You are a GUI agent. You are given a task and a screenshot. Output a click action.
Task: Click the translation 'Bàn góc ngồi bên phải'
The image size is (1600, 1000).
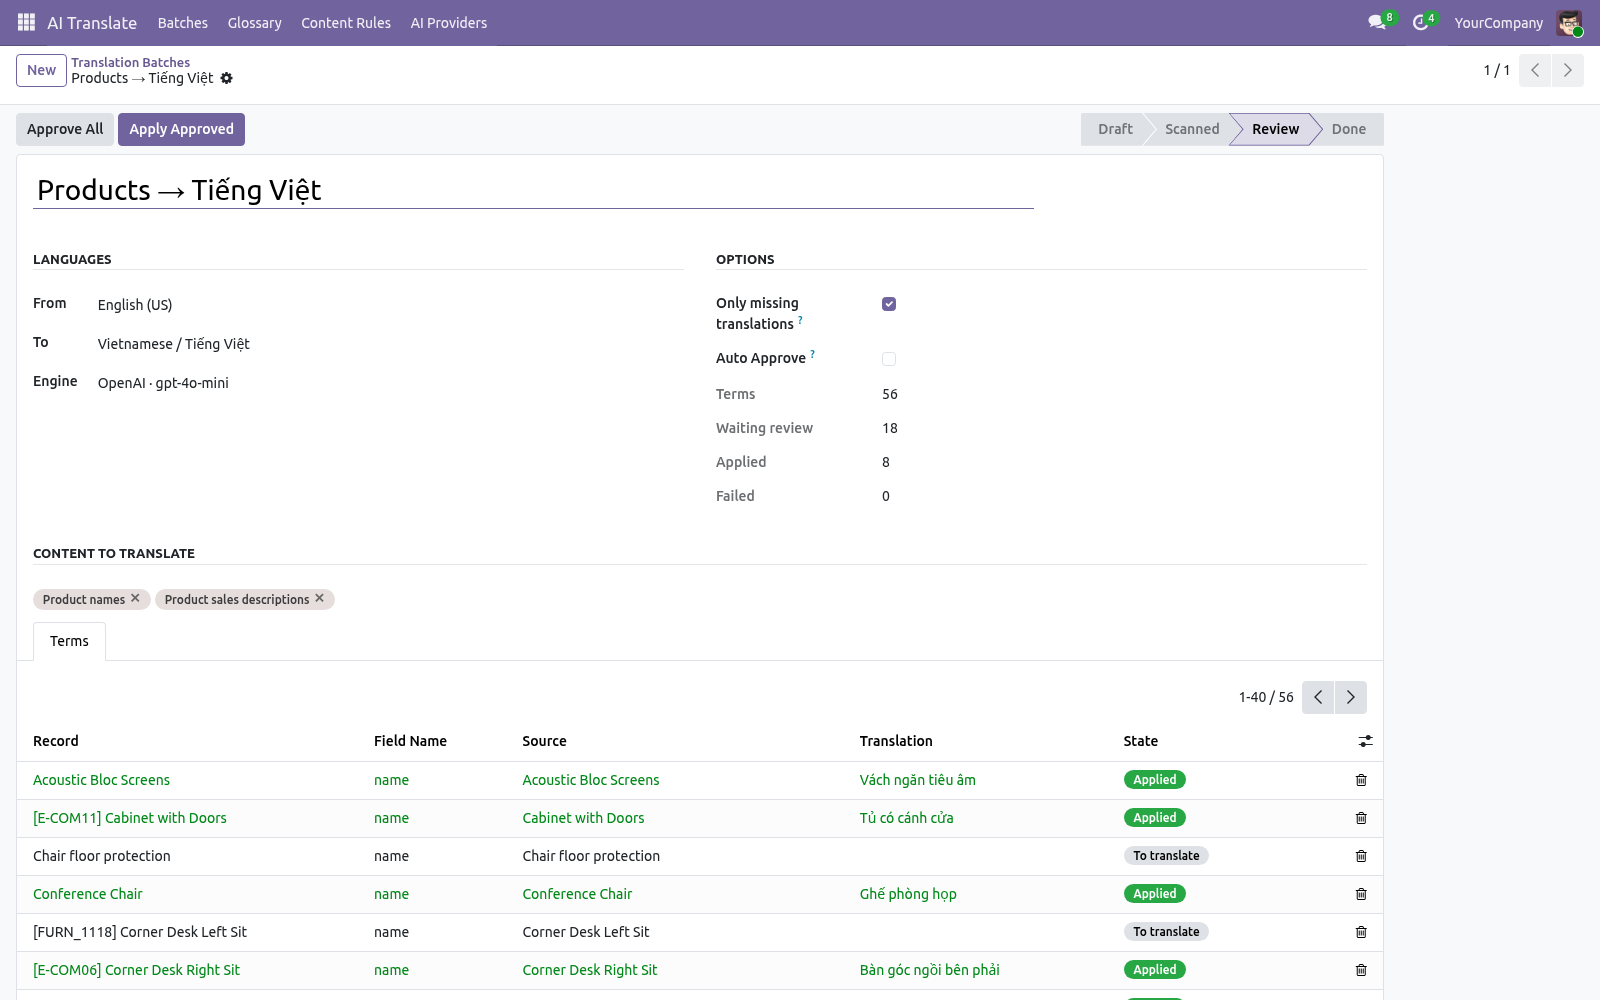pyautogui.click(x=929, y=970)
